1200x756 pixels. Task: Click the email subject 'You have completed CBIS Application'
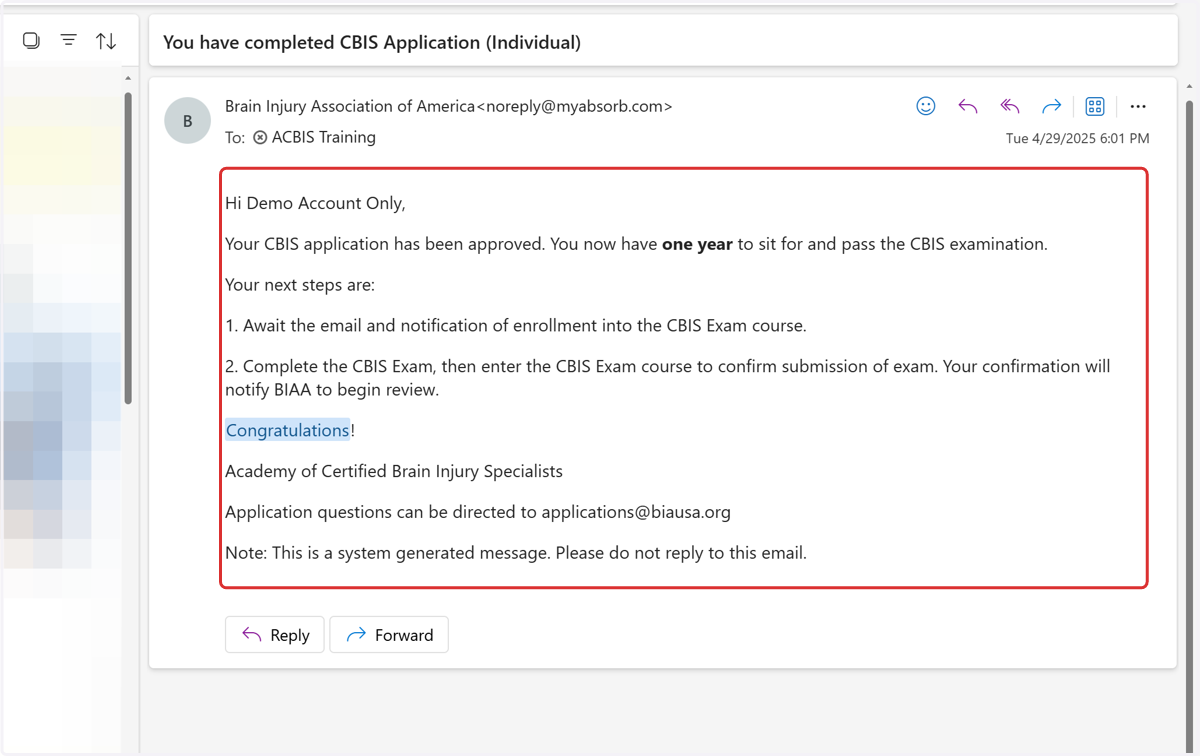pos(372,42)
